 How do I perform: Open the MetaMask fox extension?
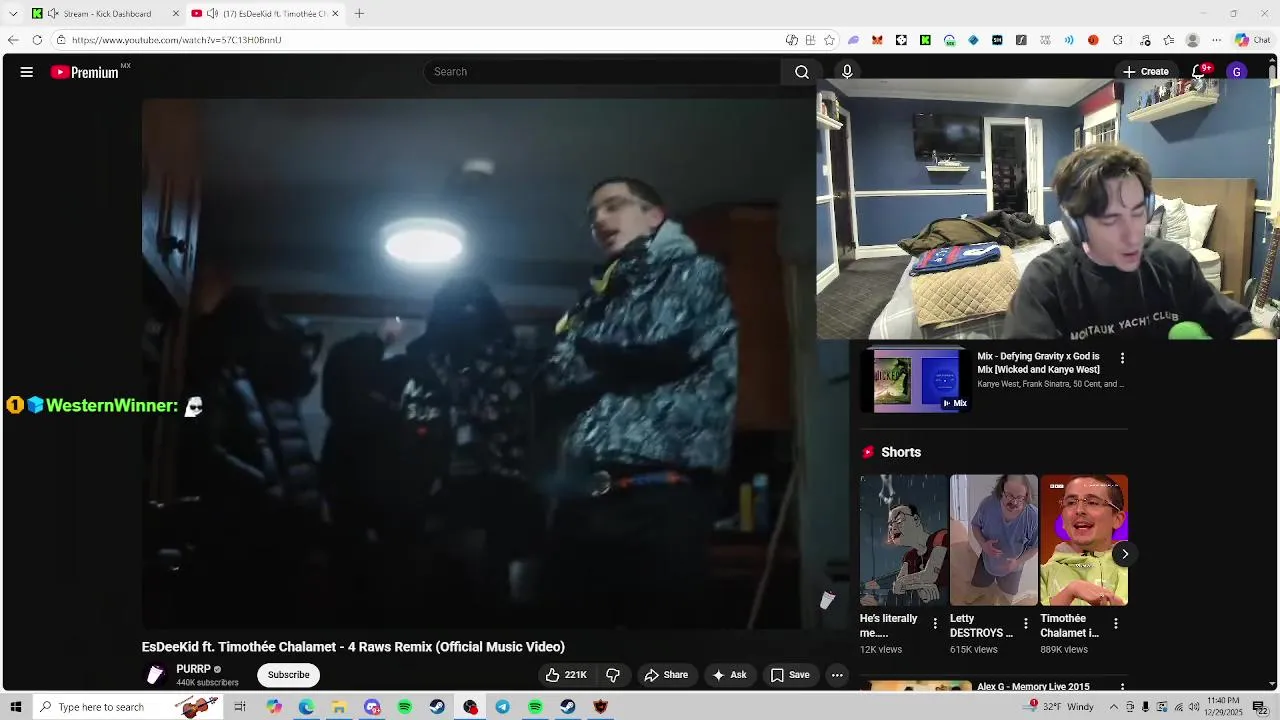877,40
